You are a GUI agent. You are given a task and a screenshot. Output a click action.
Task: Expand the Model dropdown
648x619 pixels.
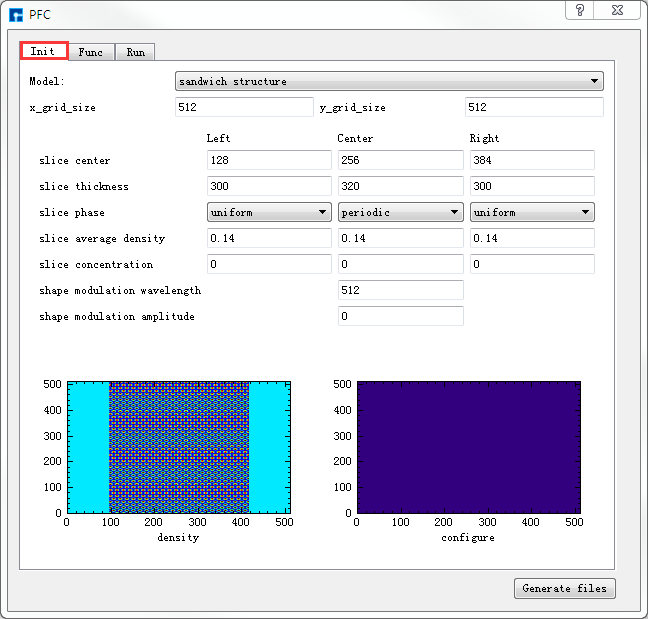coord(389,81)
